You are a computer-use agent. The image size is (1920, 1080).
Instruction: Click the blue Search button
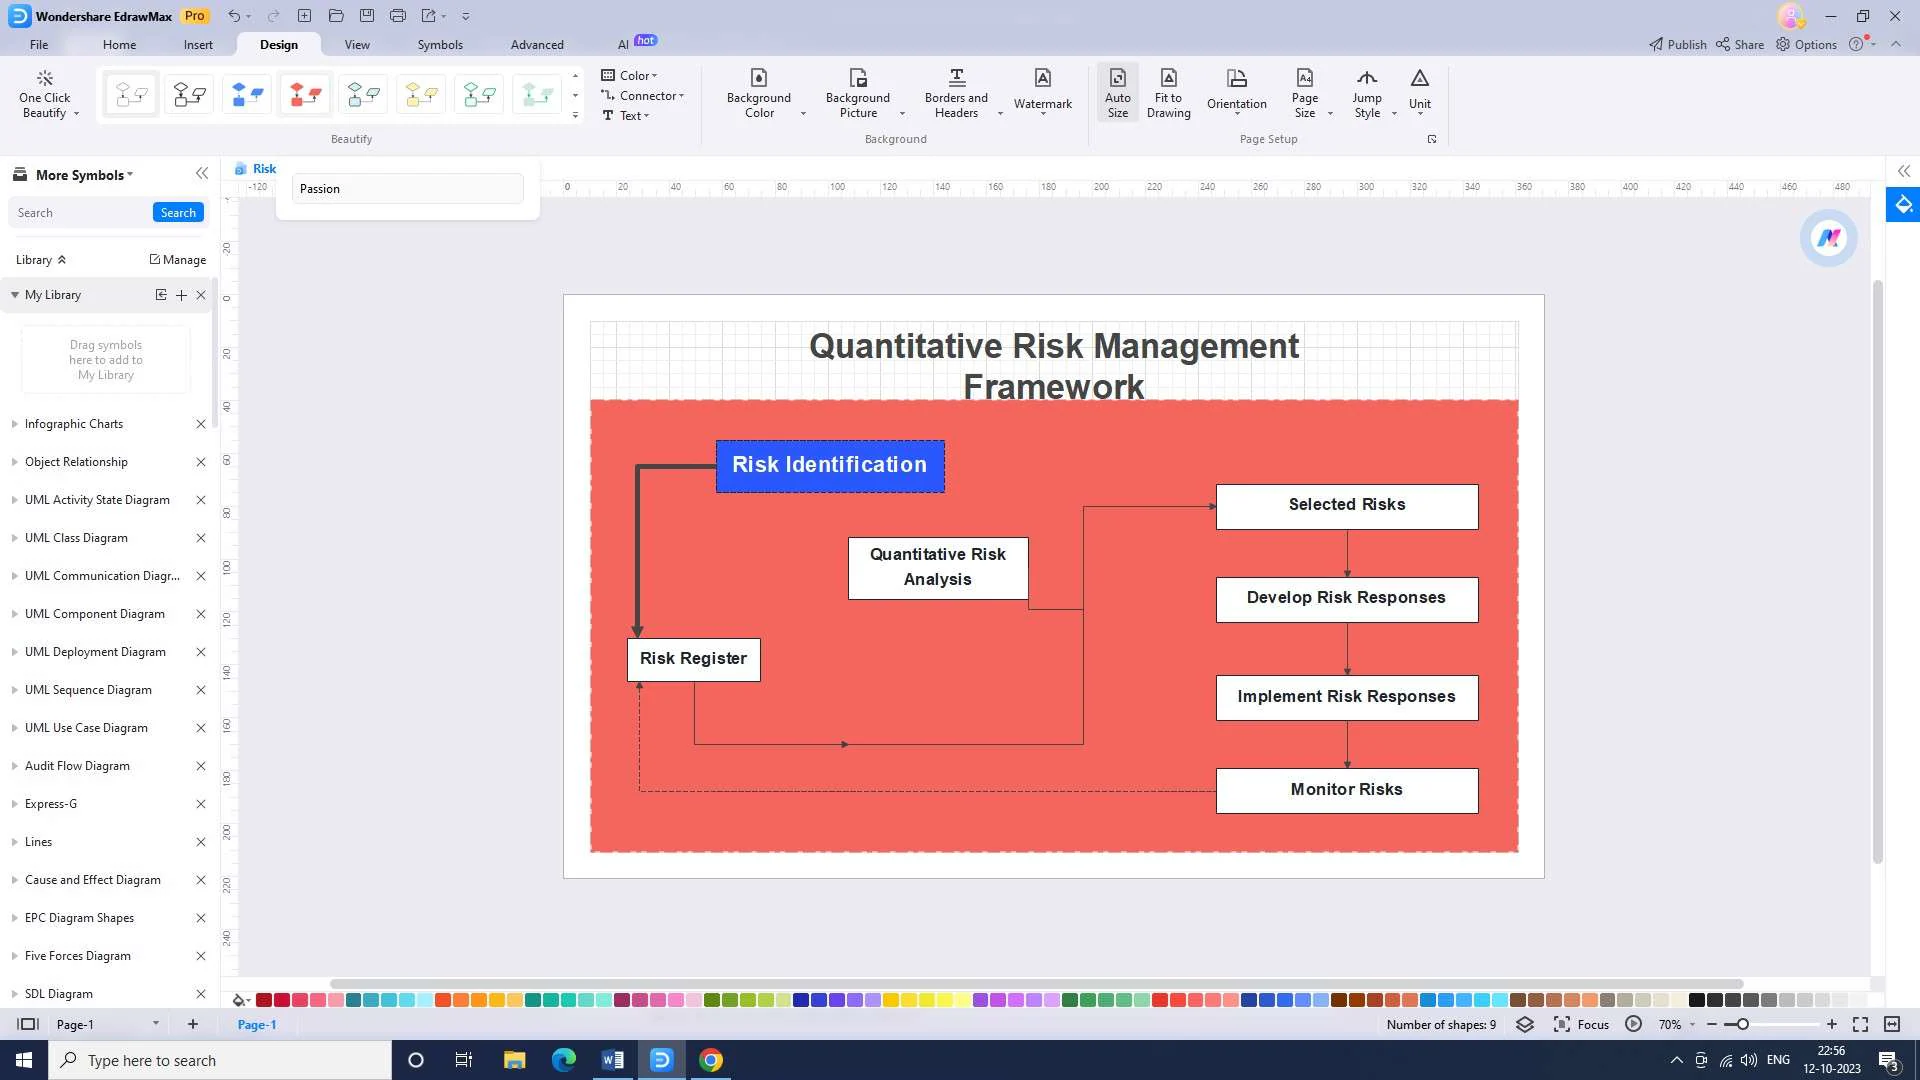click(x=178, y=213)
